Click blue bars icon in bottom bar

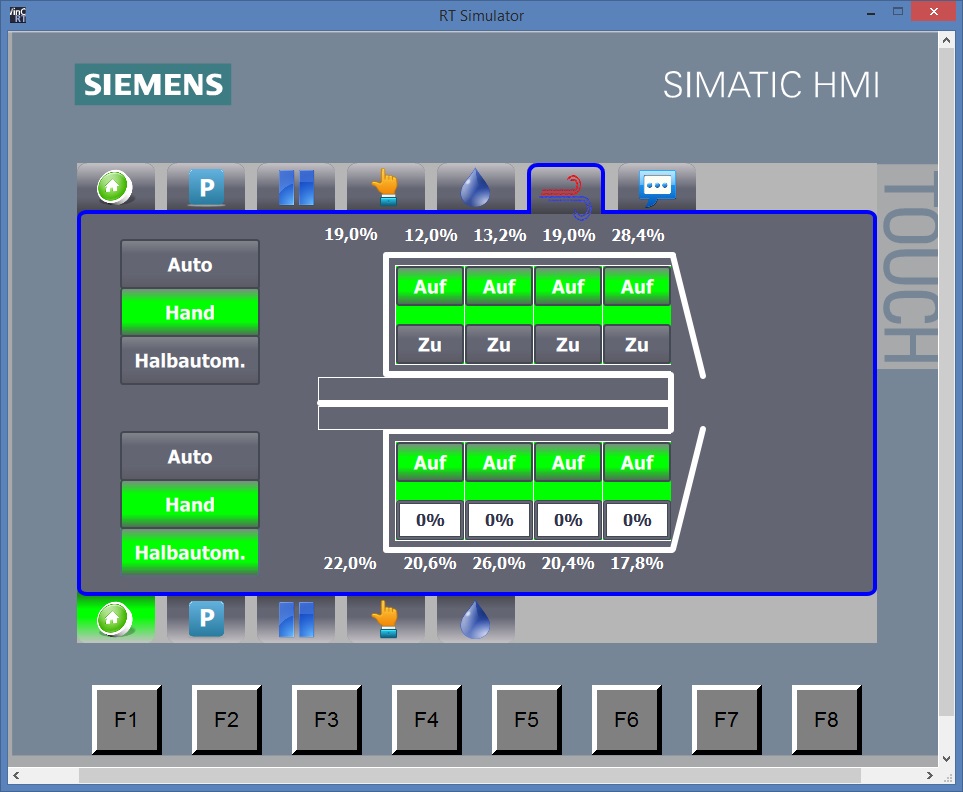pyautogui.click(x=296, y=619)
